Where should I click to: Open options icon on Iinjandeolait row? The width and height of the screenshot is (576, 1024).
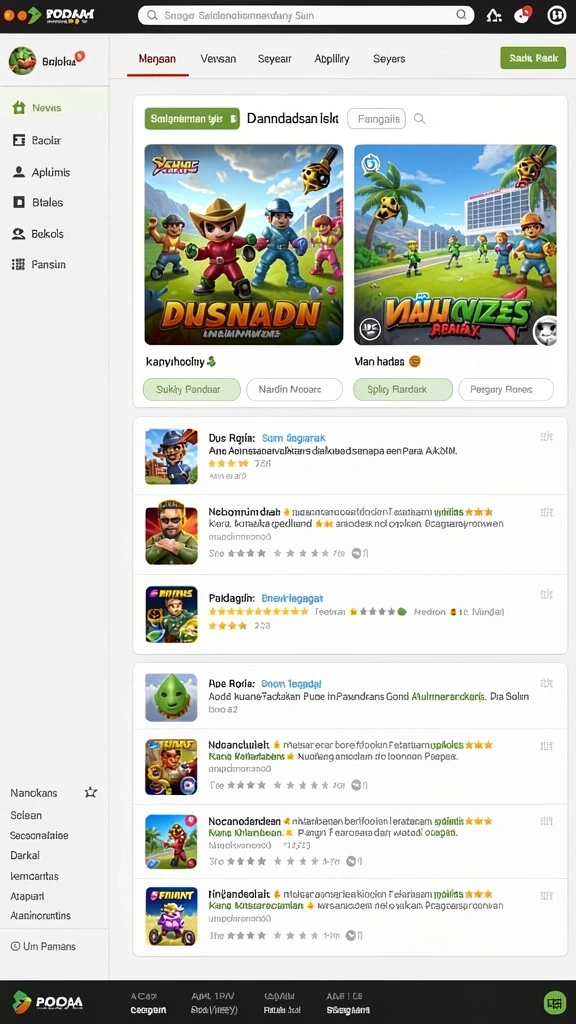(x=547, y=895)
